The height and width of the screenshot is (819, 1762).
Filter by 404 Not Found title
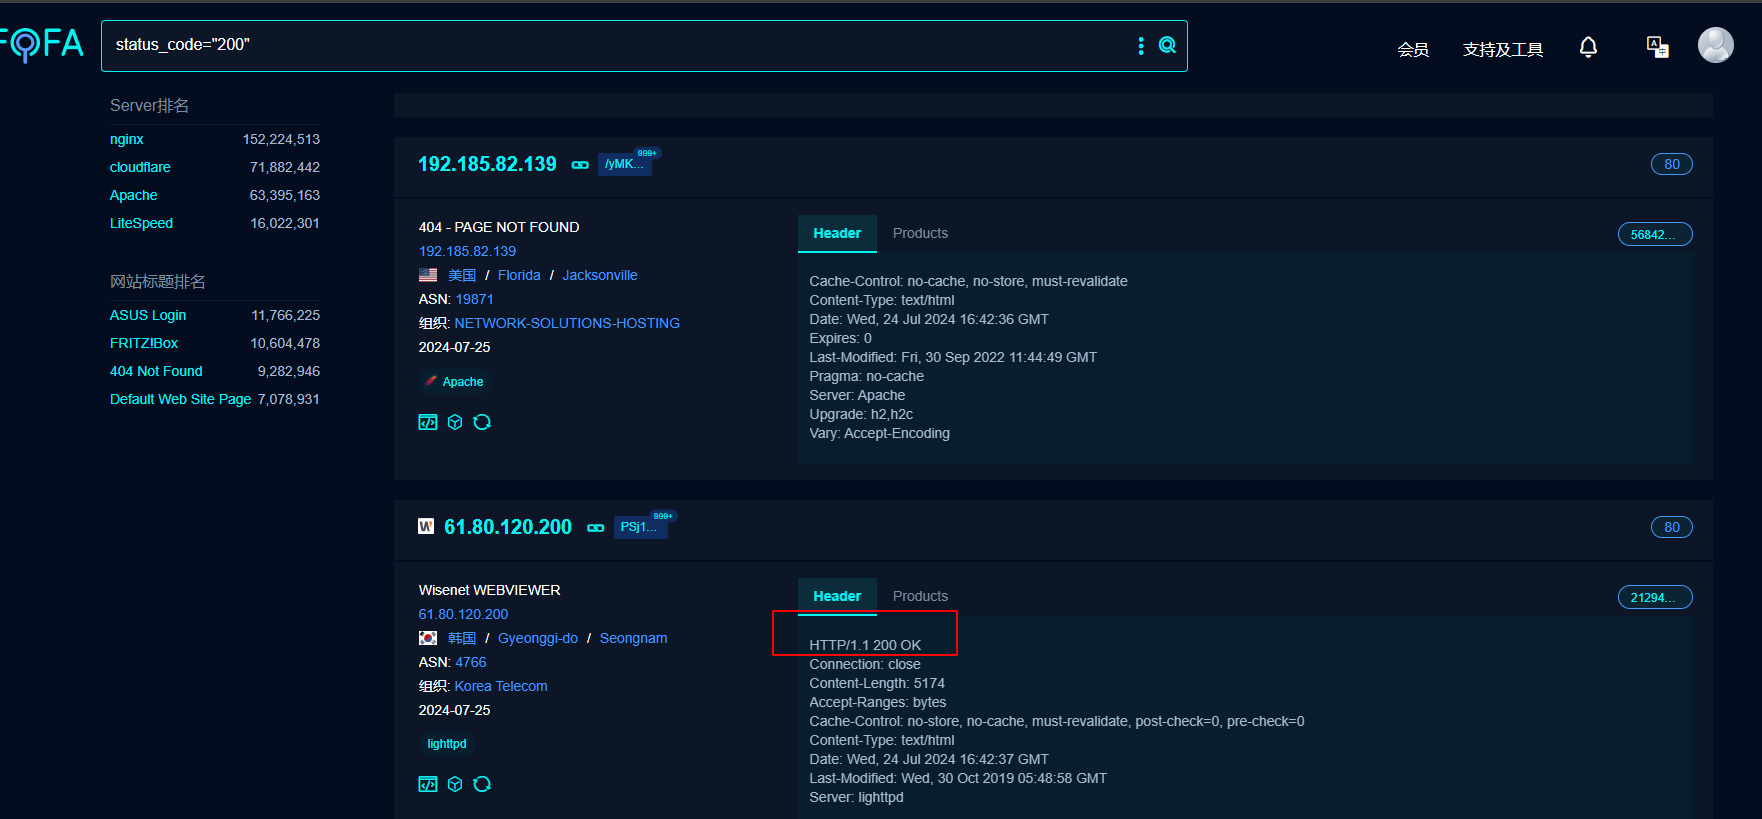156,371
